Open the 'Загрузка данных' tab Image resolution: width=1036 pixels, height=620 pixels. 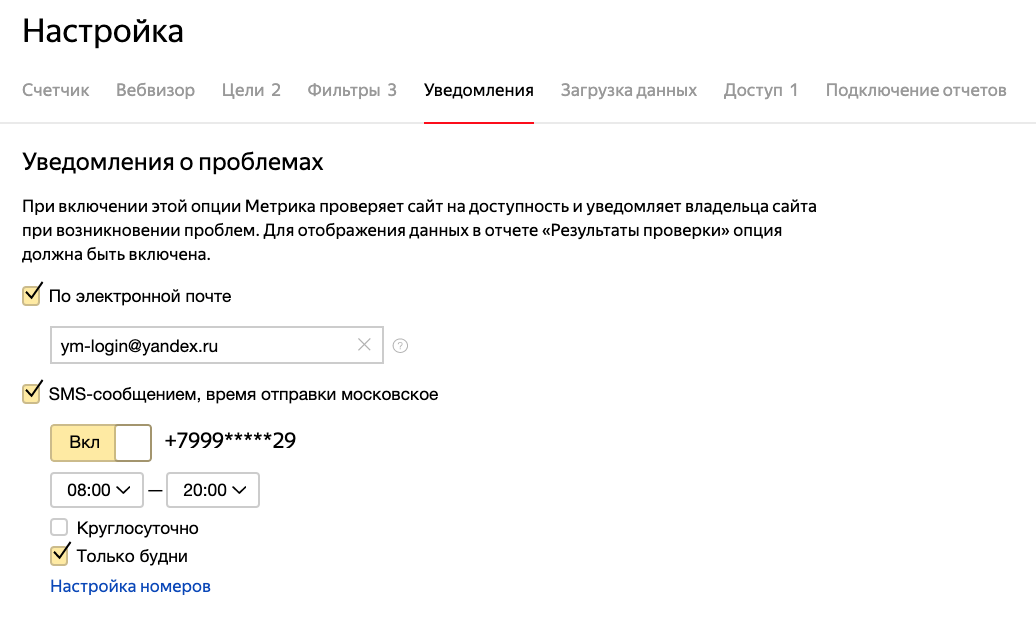[x=629, y=90]
